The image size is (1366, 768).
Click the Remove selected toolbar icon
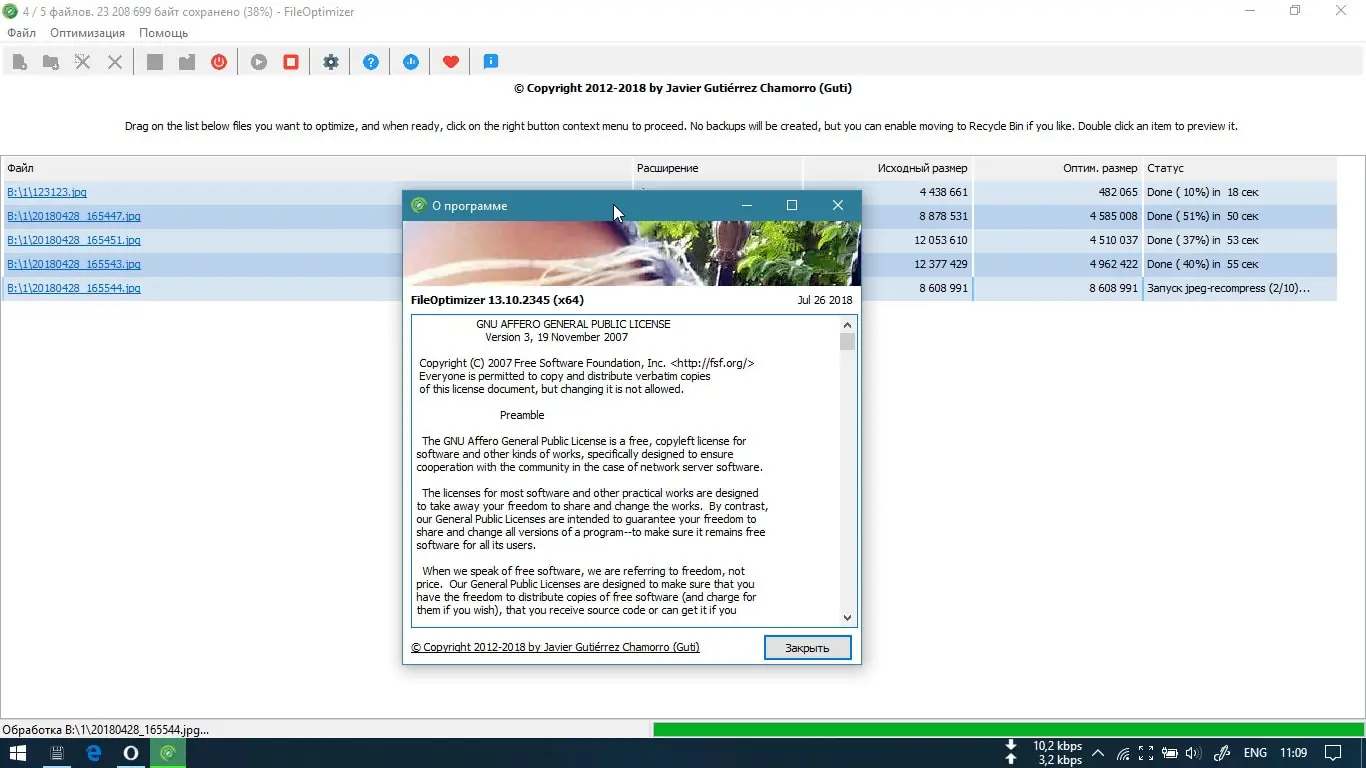tap(83, 62)
